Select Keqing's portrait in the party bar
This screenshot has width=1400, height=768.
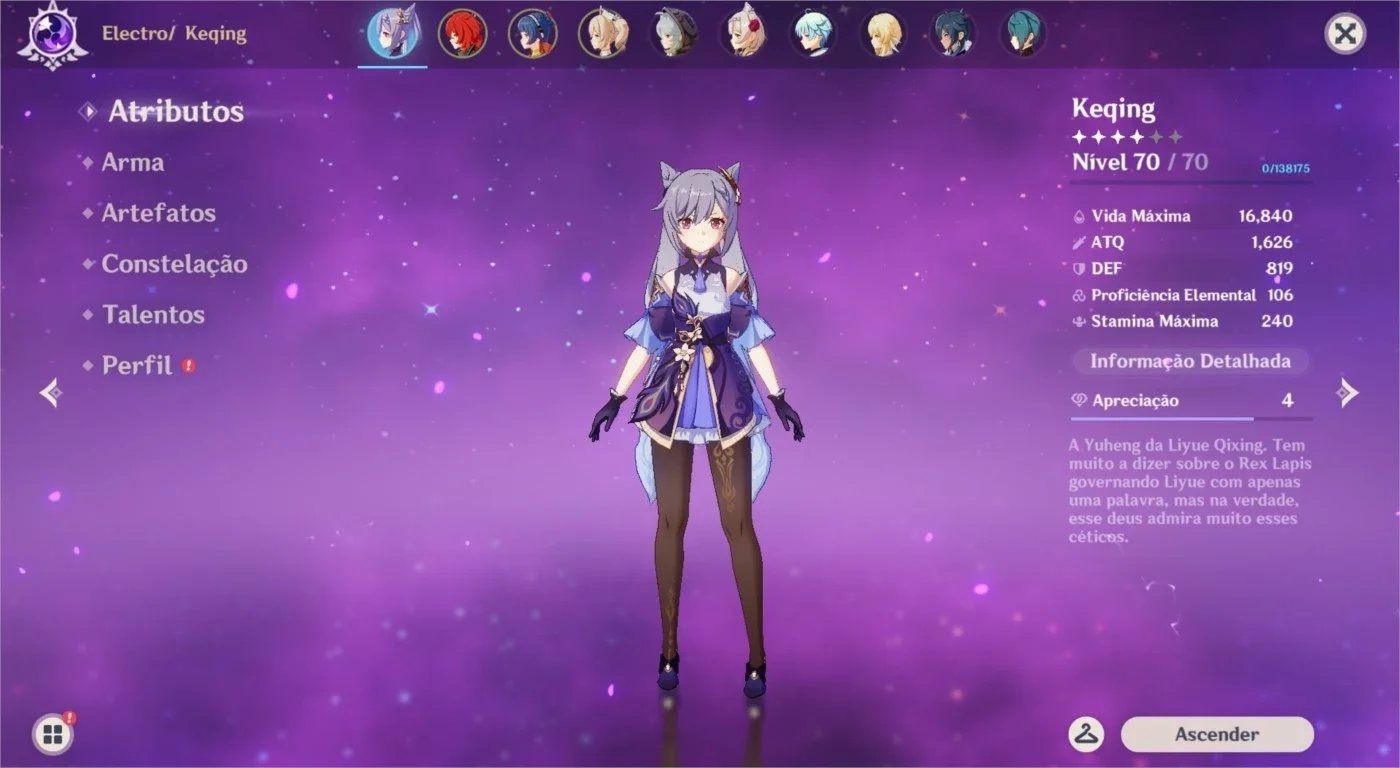[392, 33]
